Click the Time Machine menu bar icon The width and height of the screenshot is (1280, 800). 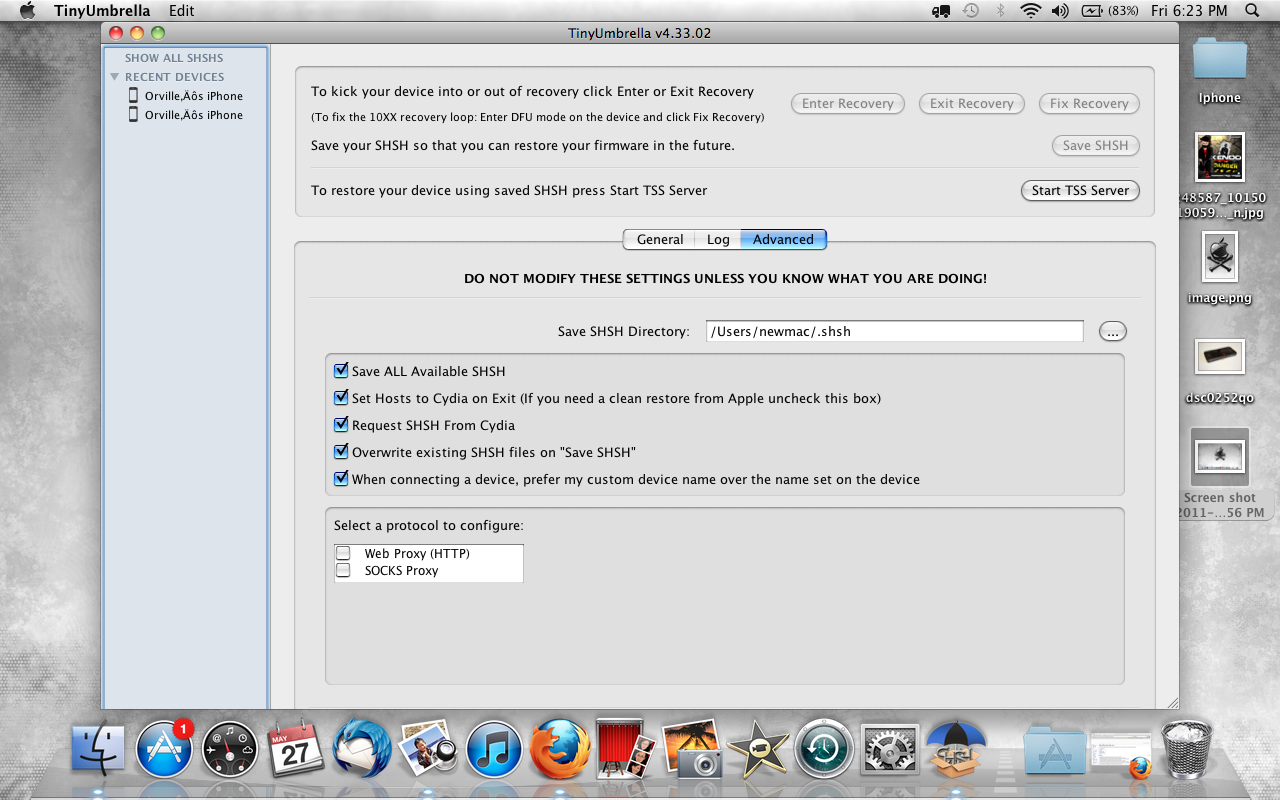(x=971, y=10)
